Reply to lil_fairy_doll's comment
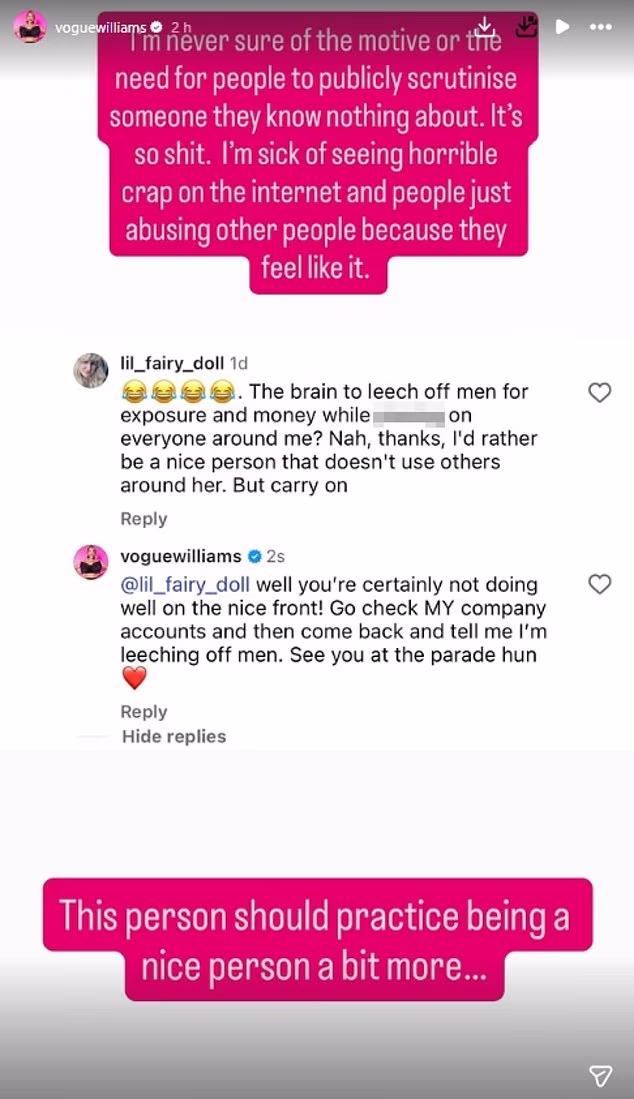Image resolution: width=634 pixels, height=1099 pixels. (143, 519)
